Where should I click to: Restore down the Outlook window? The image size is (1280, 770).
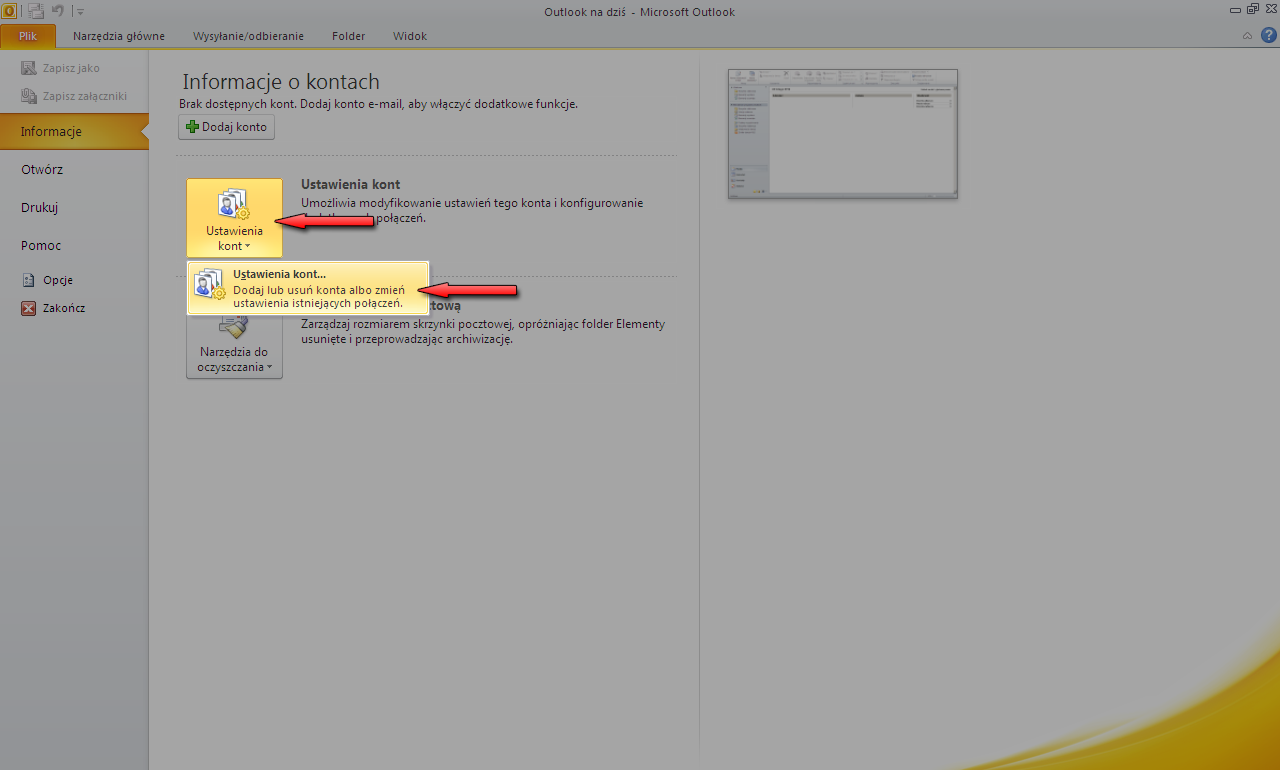[x=1252, y=9]
